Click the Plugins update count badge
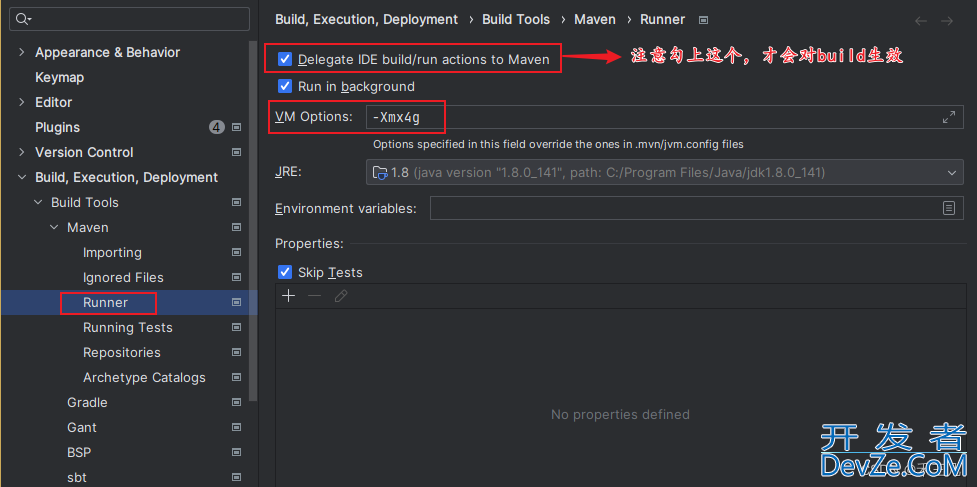Viewport: 977px width, 487px height. pos(216,128)
